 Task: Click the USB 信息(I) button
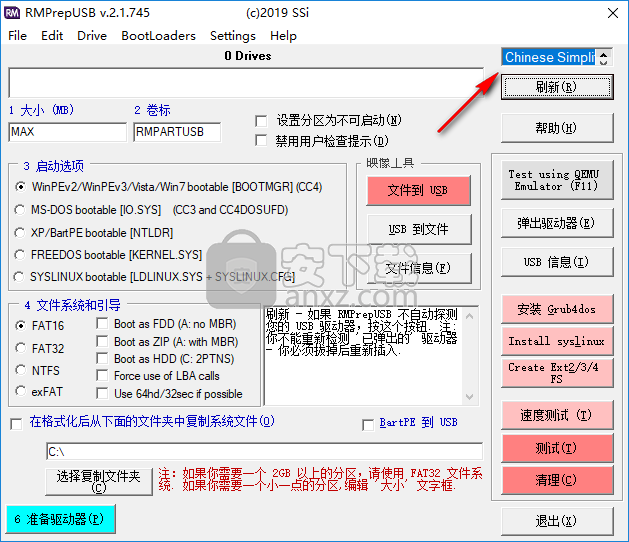coord(557,262)
